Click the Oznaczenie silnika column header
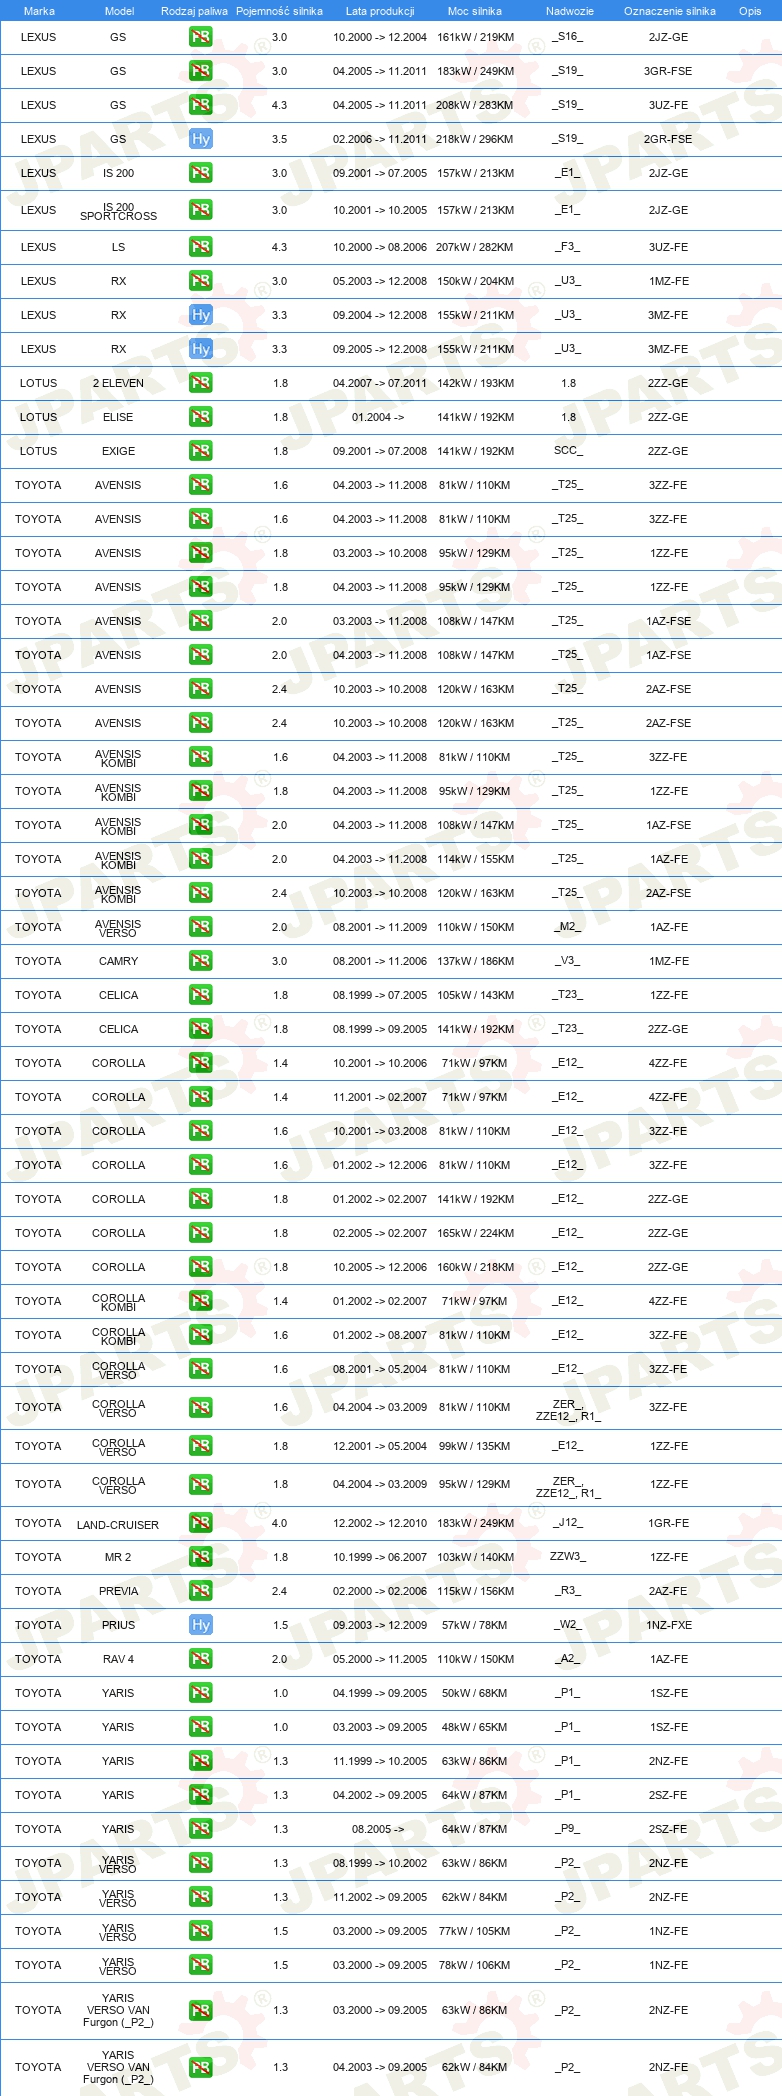The image size is (782, 2096). (670, 11)
